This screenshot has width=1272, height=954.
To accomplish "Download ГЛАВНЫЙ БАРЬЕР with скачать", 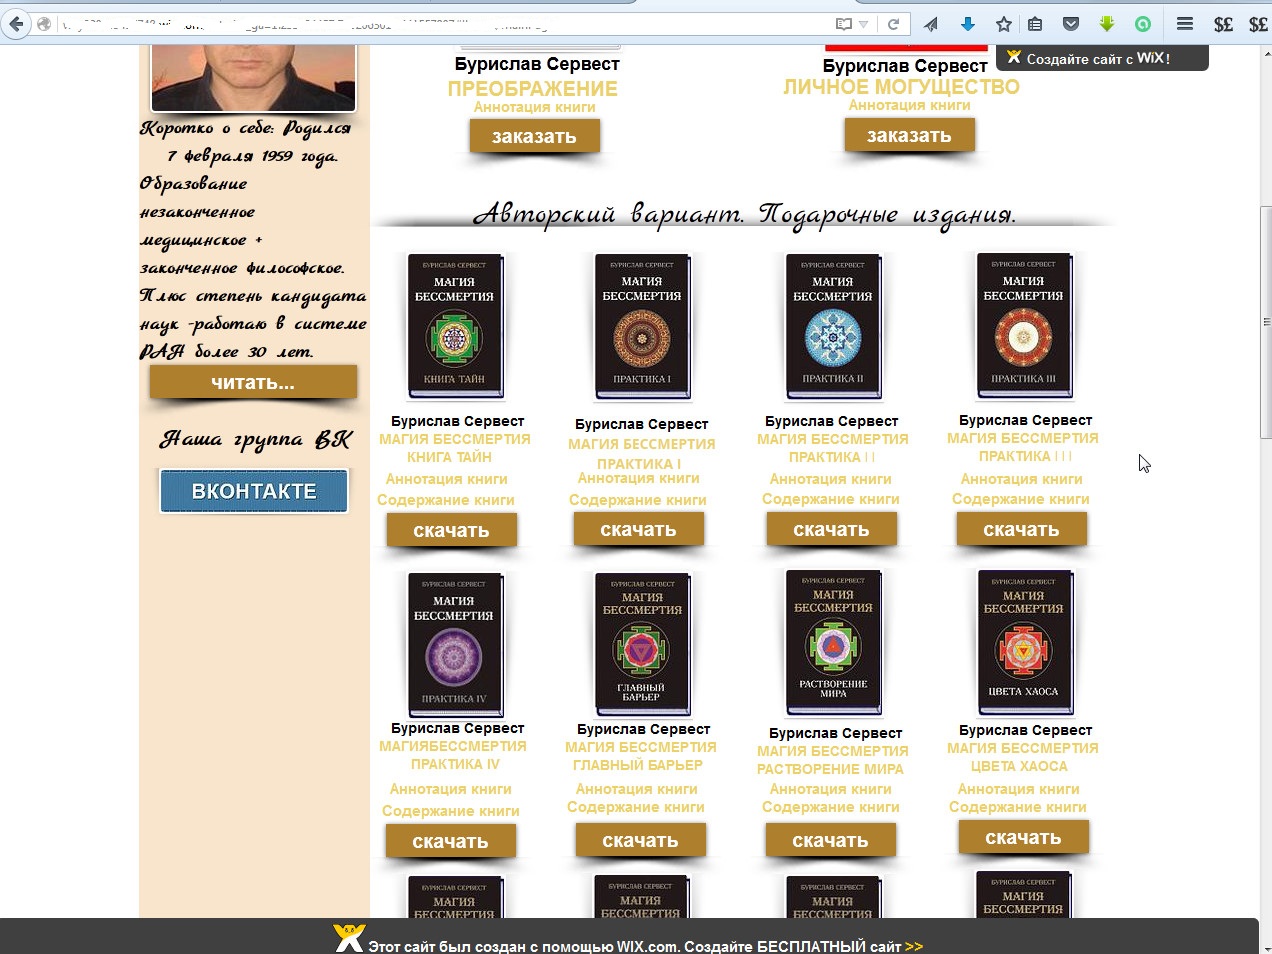I will coord(640,841).
